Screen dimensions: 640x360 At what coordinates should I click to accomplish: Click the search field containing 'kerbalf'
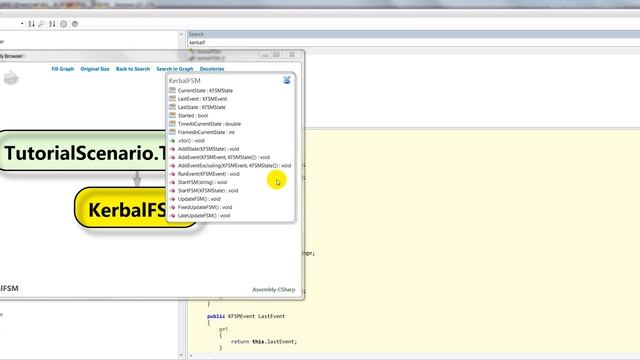[413, 42]
